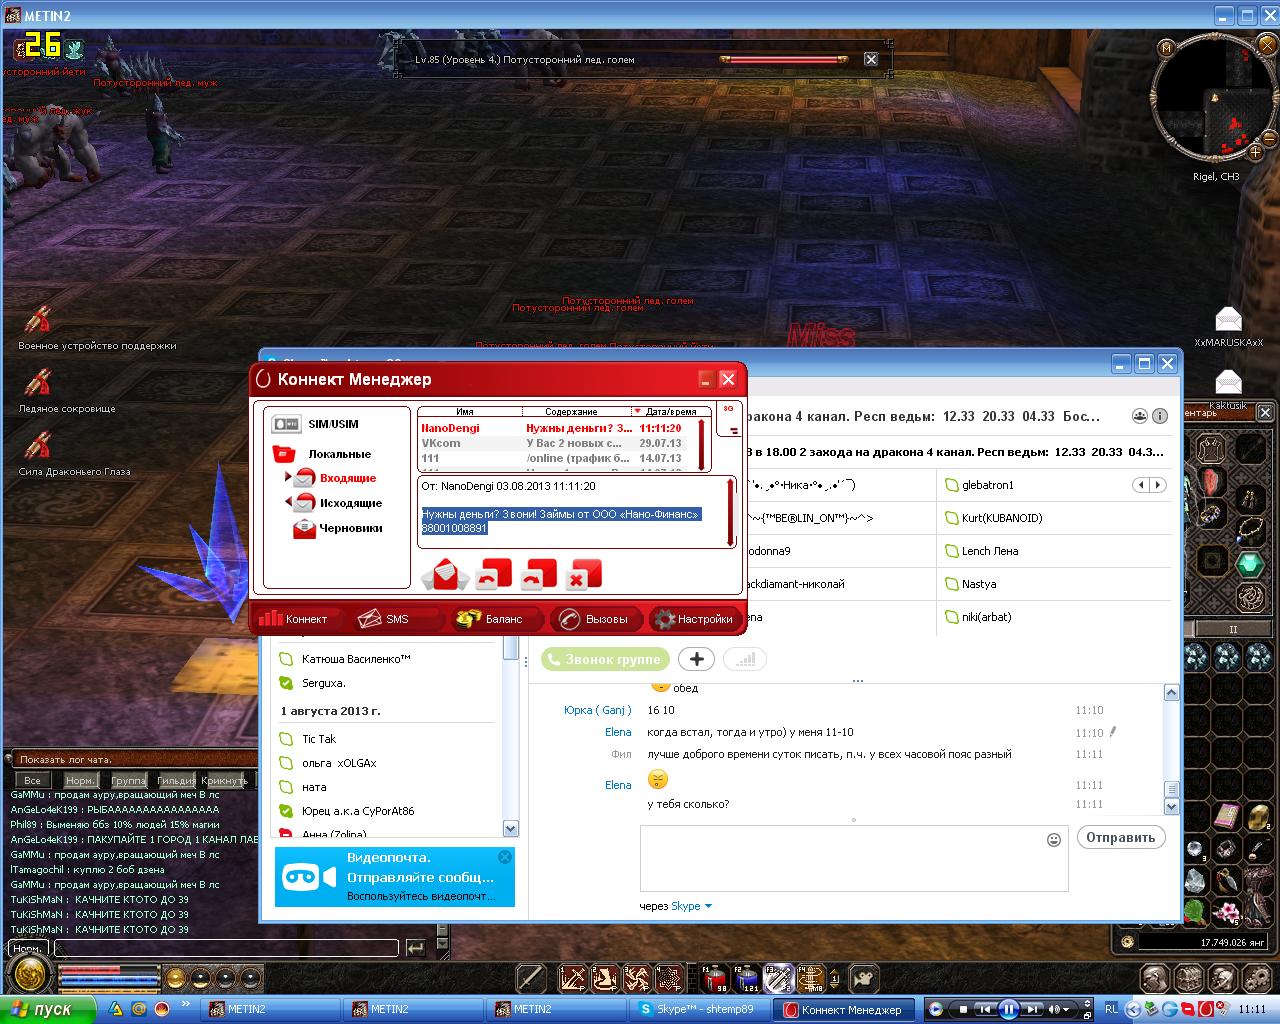Viewport: 1280px width, 1024px height.
Task: Click the пуск Start button
Action: pos(47,1009)
